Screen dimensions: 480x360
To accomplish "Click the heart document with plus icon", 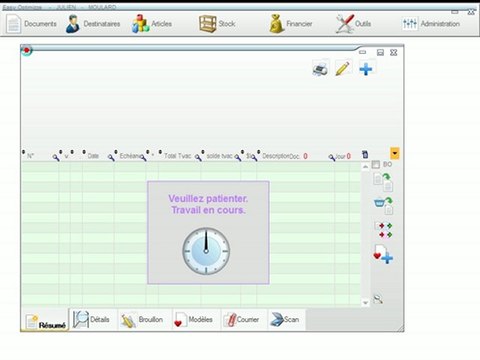I will point(383,254).
